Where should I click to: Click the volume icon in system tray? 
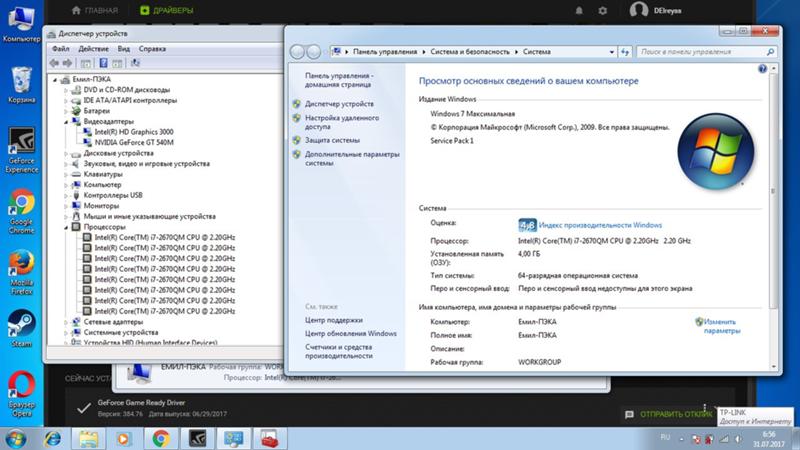tap(738, 439)
